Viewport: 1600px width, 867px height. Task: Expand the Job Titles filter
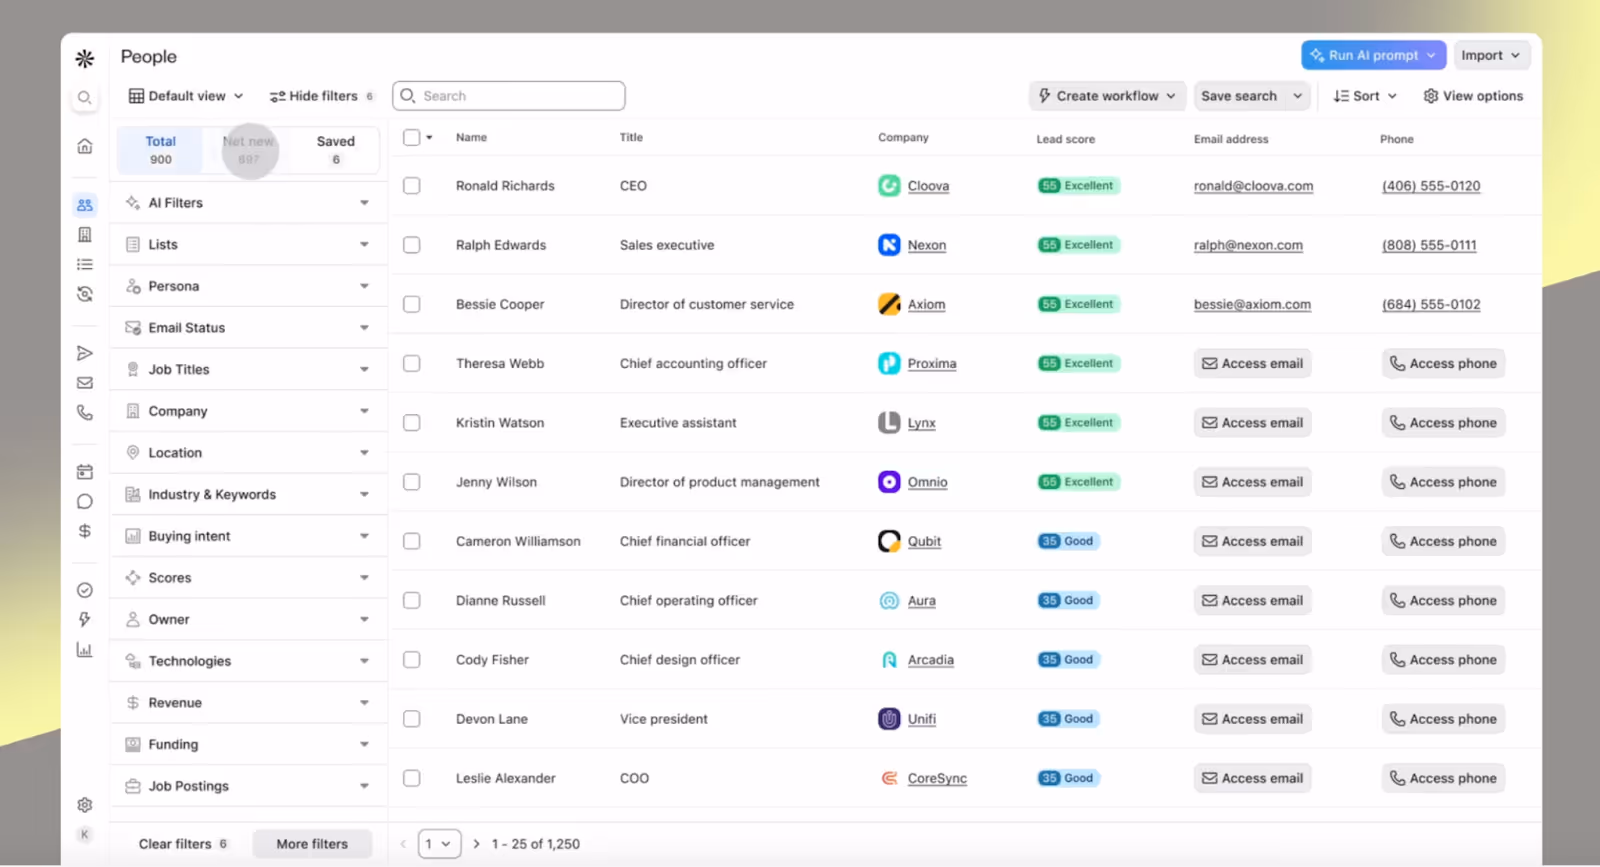(248, 370)
